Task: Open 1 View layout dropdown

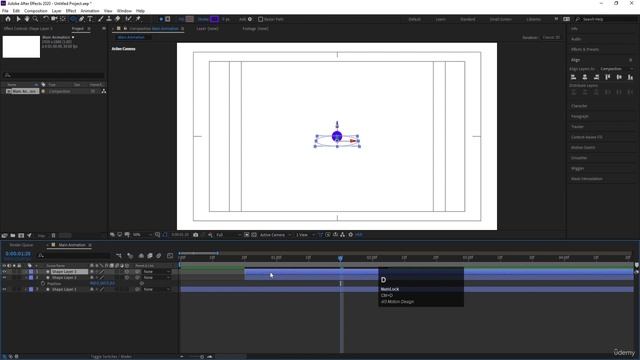Action: tap(305, 235)
